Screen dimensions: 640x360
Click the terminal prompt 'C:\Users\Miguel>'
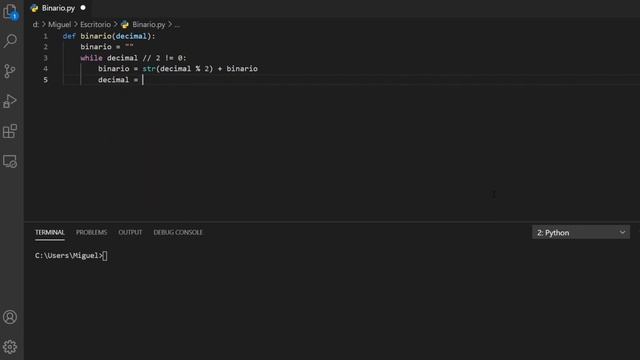(x=69, y=256)
